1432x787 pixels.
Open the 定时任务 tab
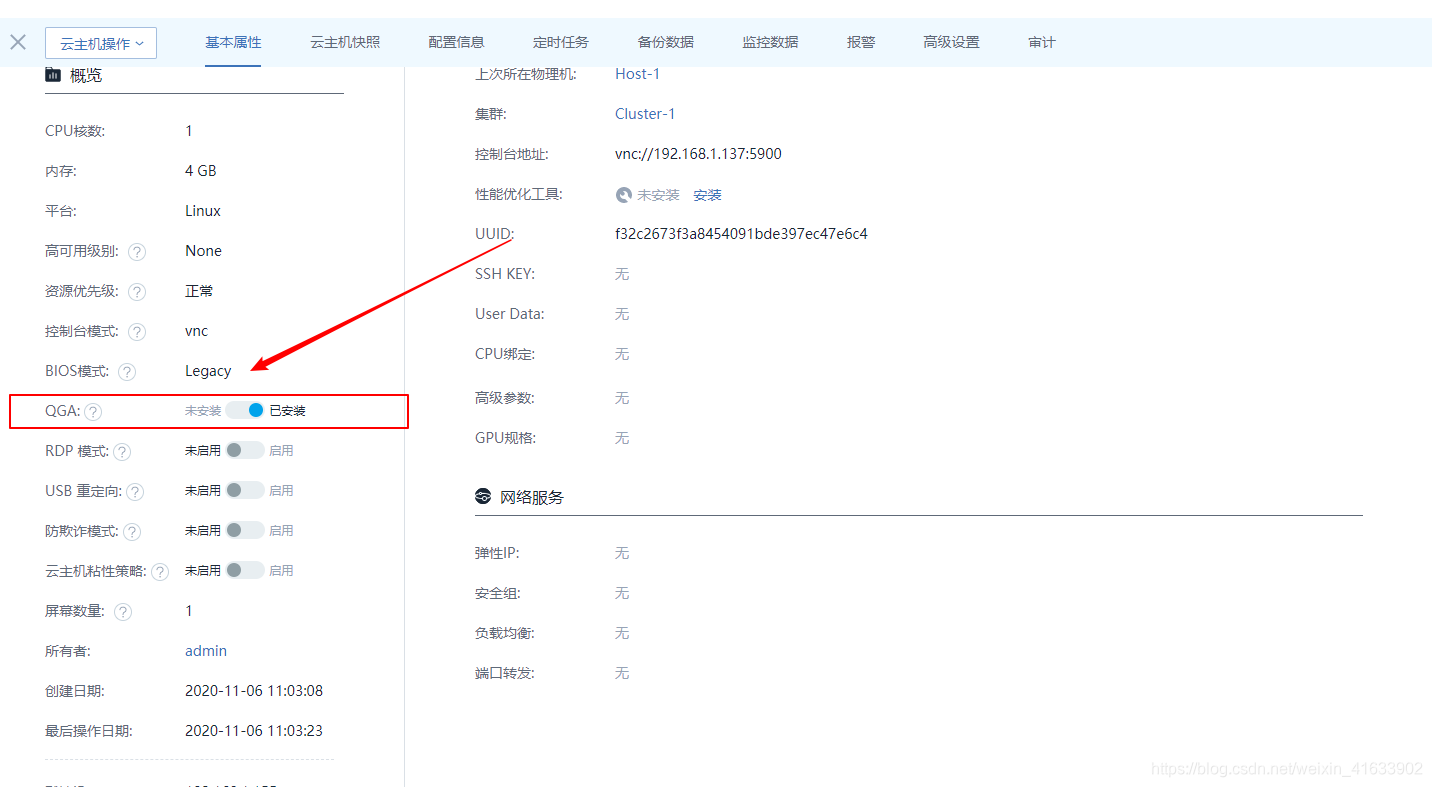pos(561,42)
